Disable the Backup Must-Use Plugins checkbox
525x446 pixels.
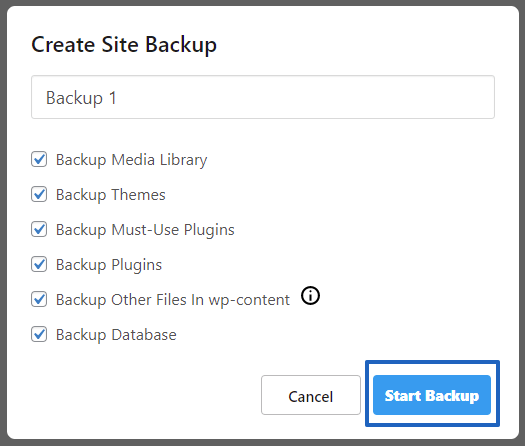(x=39, y=229)
